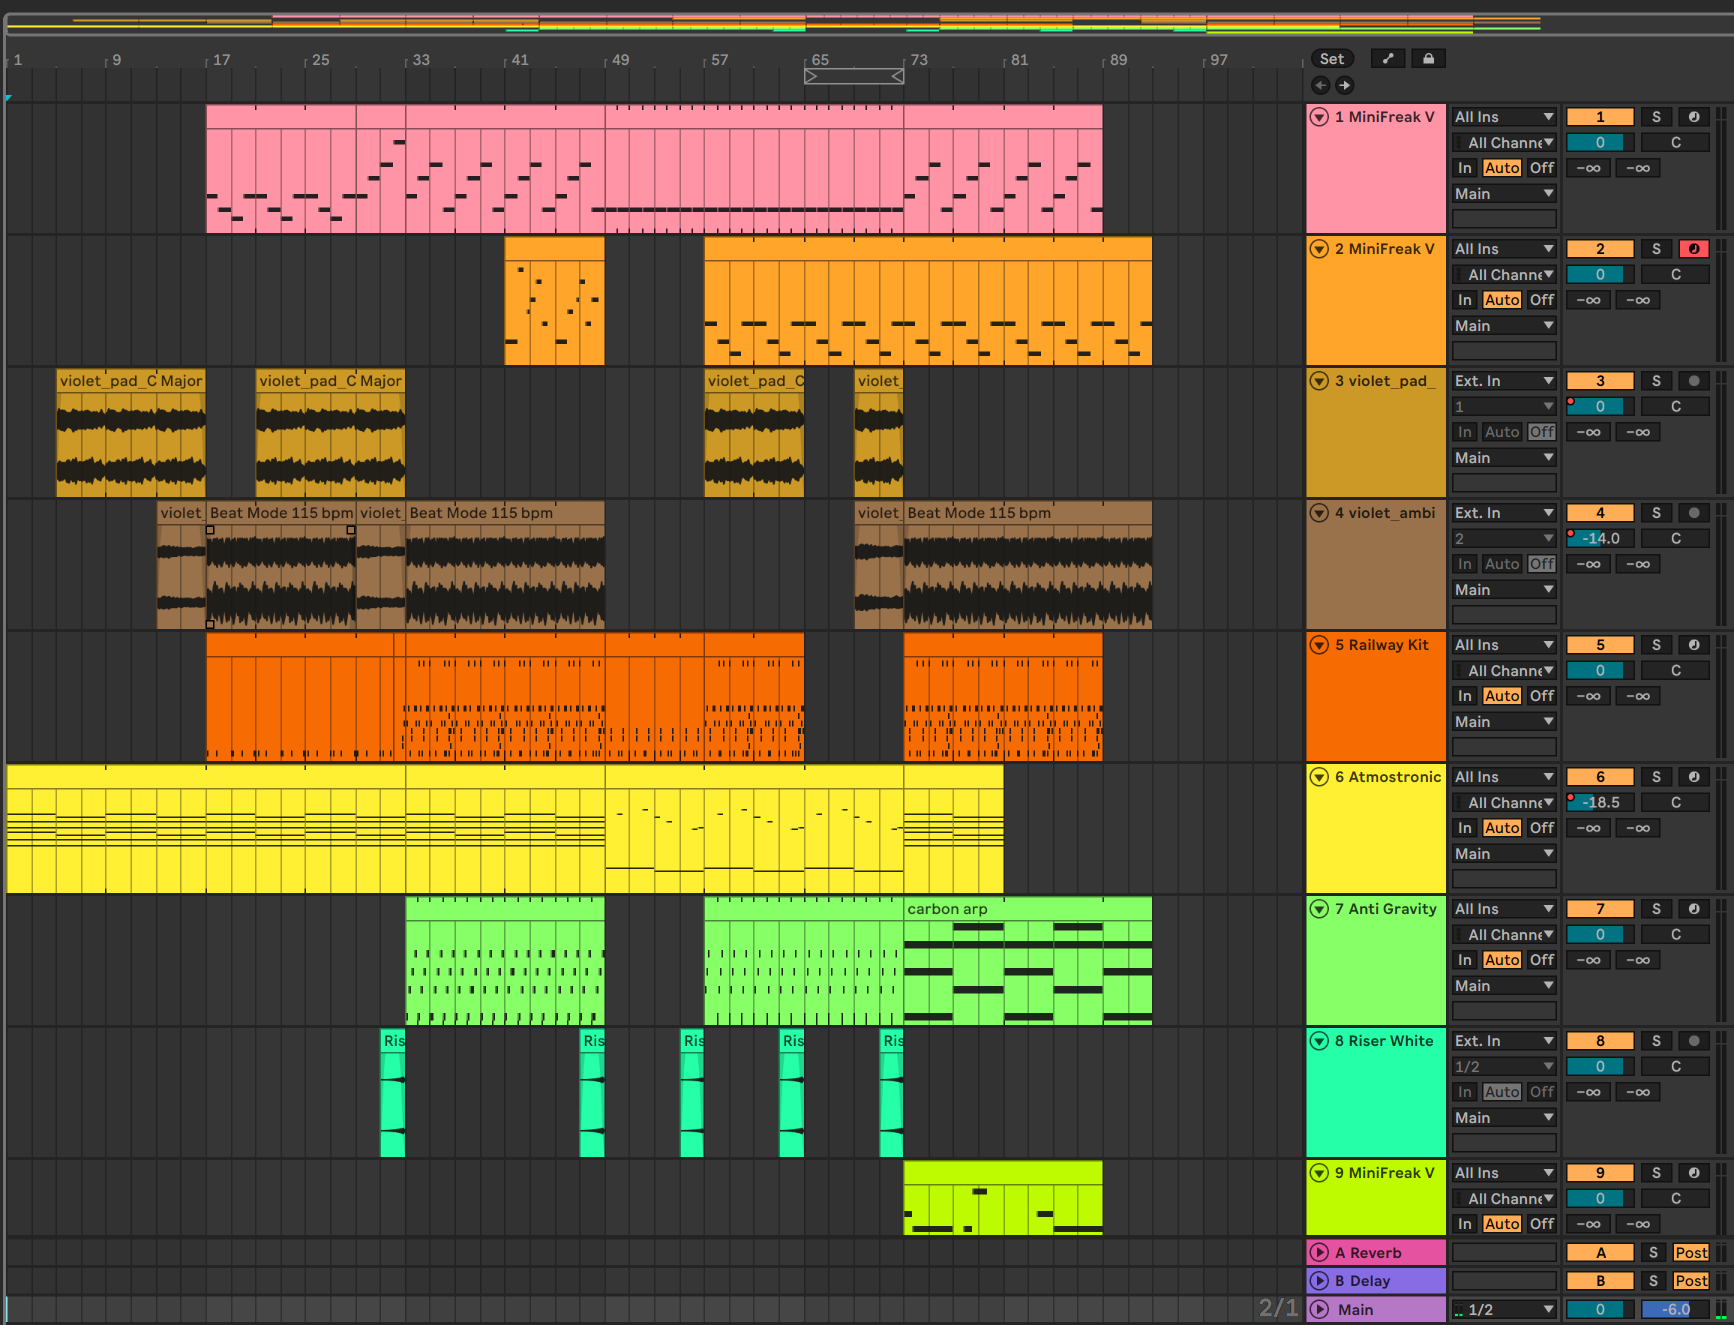This screenshot has height=1325, width=1734.
Task: Arm track 7 Anti Gravity for recording
Action: pos(1694,909)
